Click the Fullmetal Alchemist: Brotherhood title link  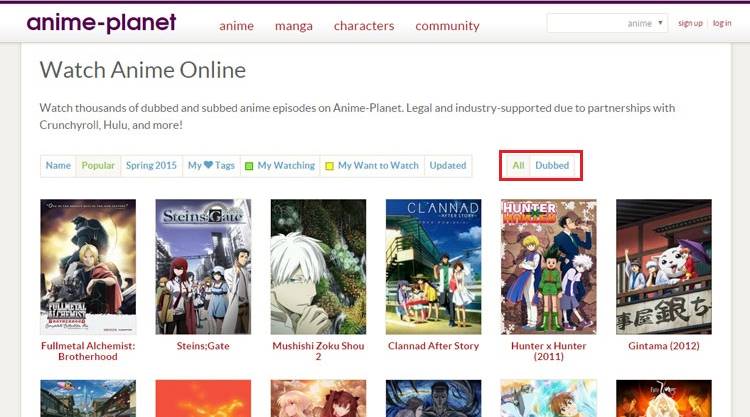88,351
